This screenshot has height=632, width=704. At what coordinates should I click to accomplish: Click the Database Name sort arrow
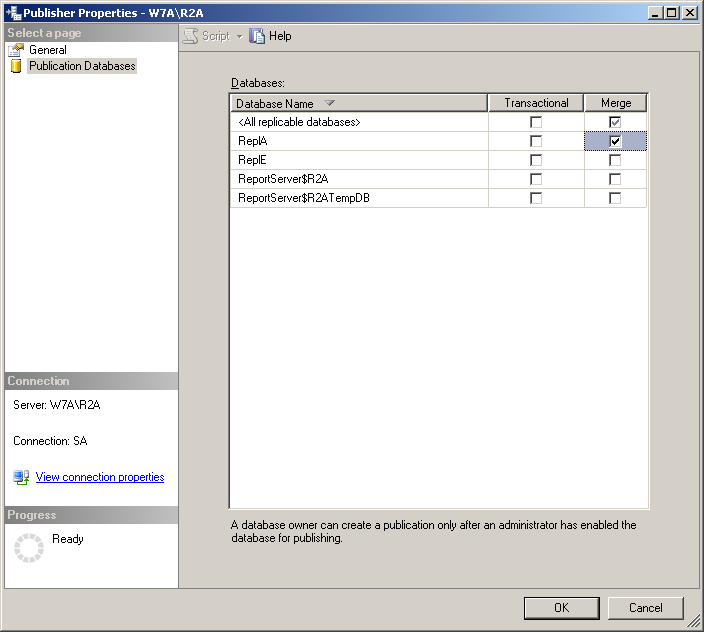pyautogui.click(x=330, y=103)
